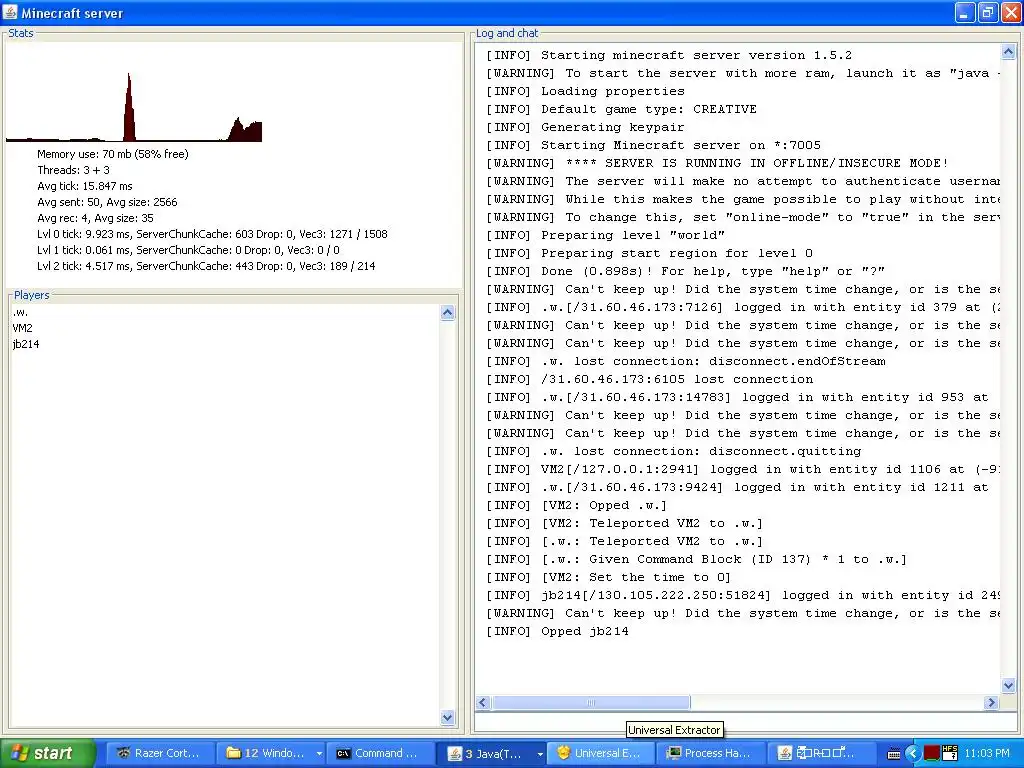This screenshot has height=768, width=1024.
Task: Click log line '.w. lost connection: disconnect.endOfStream'
Action: point(686,361)
